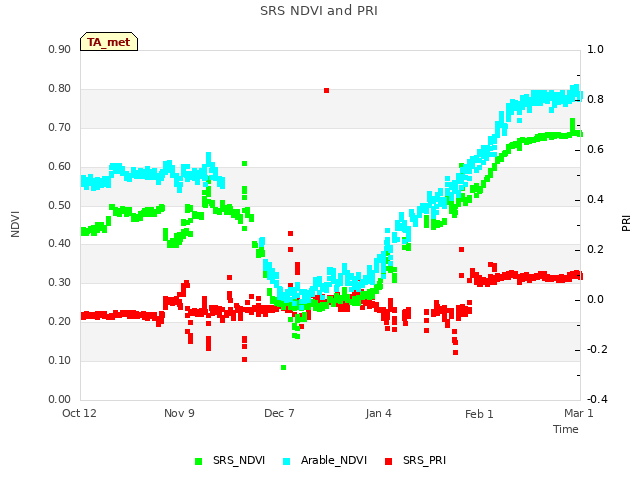Screen dimensions: 640x480
Task: Click the 1.0 PRI axis value
Action: [x=595, y=49]
